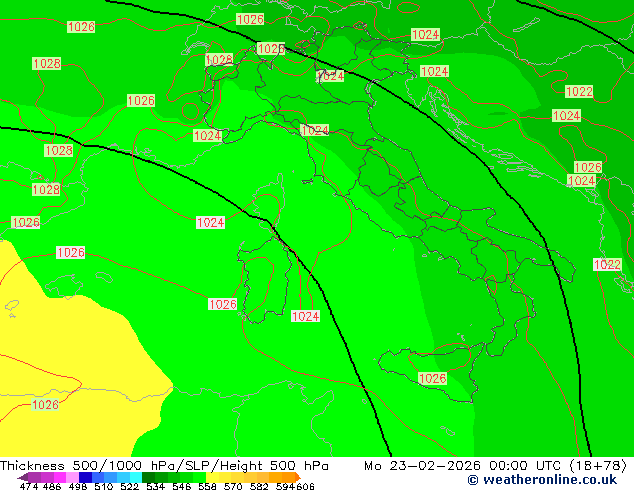Screen dimensions: 634x490
Task: Pick the bright magenta legend swatch
Action: [x=60, y=477]
